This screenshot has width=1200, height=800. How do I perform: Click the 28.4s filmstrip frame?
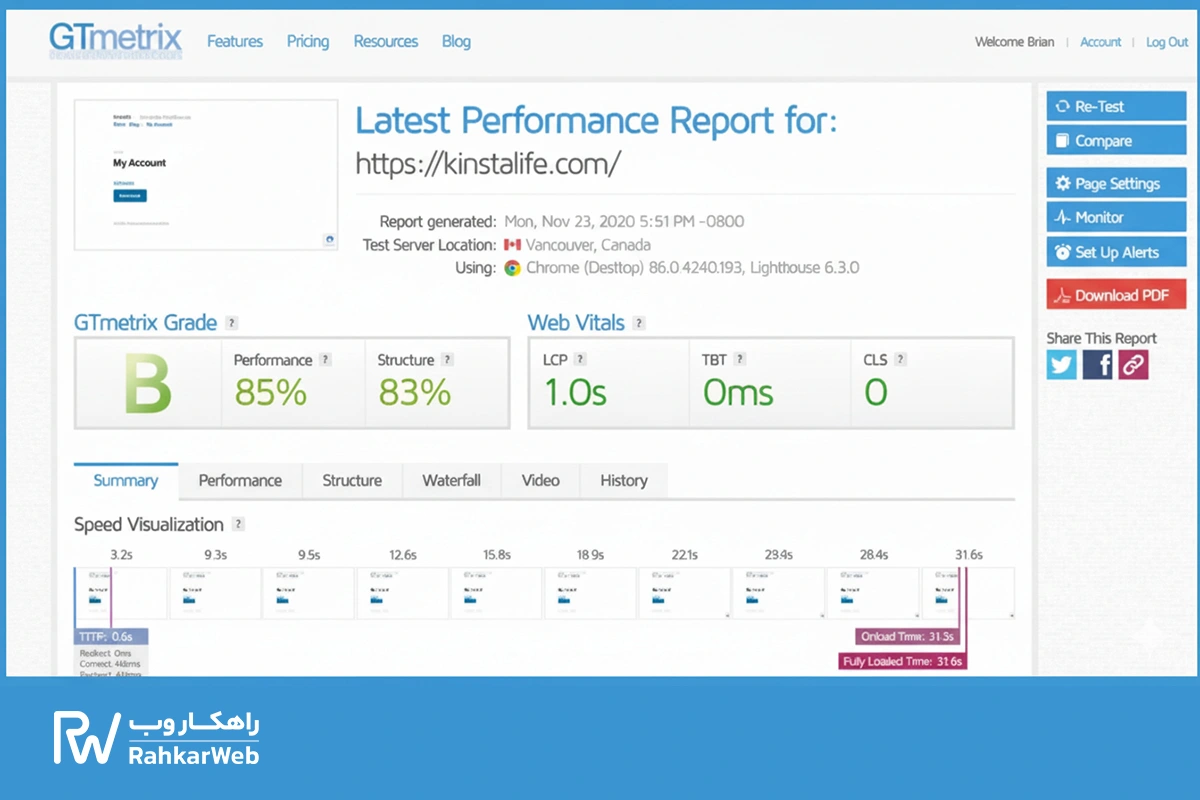[873, 593]
